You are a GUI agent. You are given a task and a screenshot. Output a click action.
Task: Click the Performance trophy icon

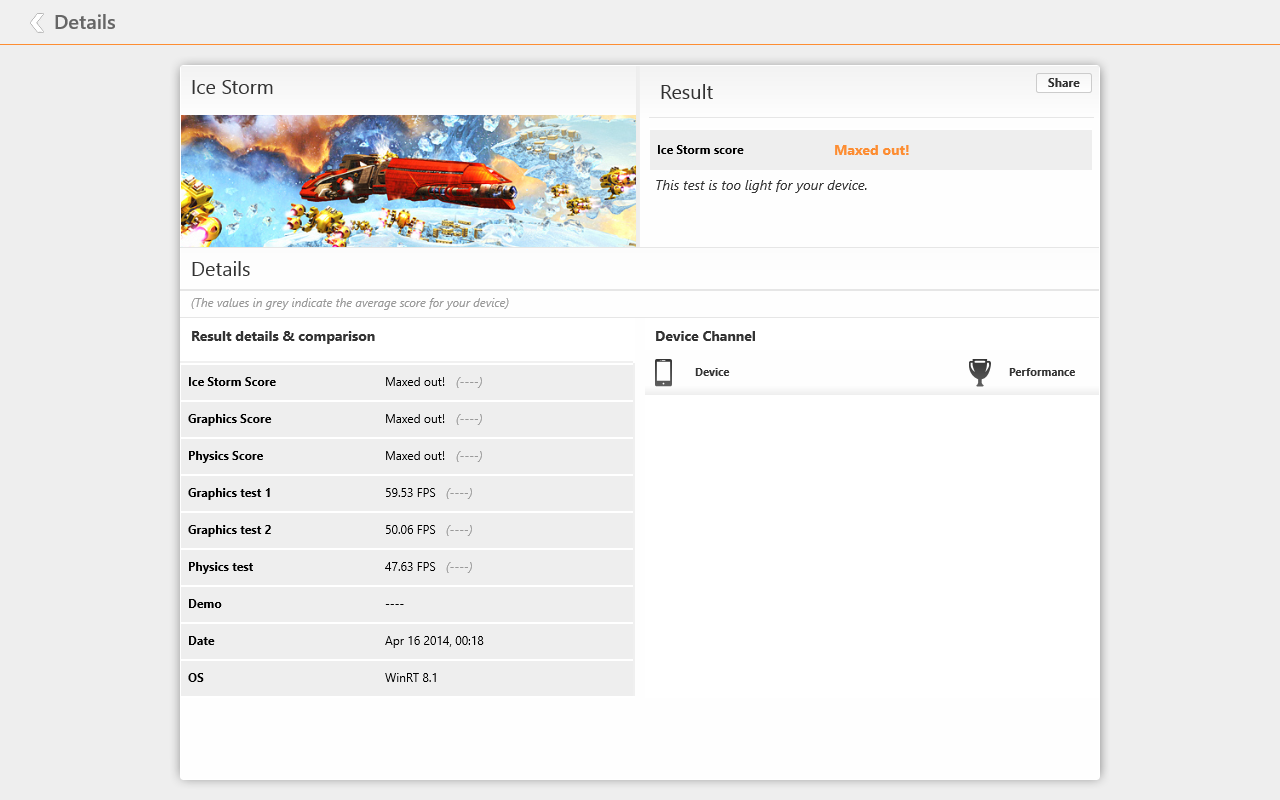coord(980,372)
